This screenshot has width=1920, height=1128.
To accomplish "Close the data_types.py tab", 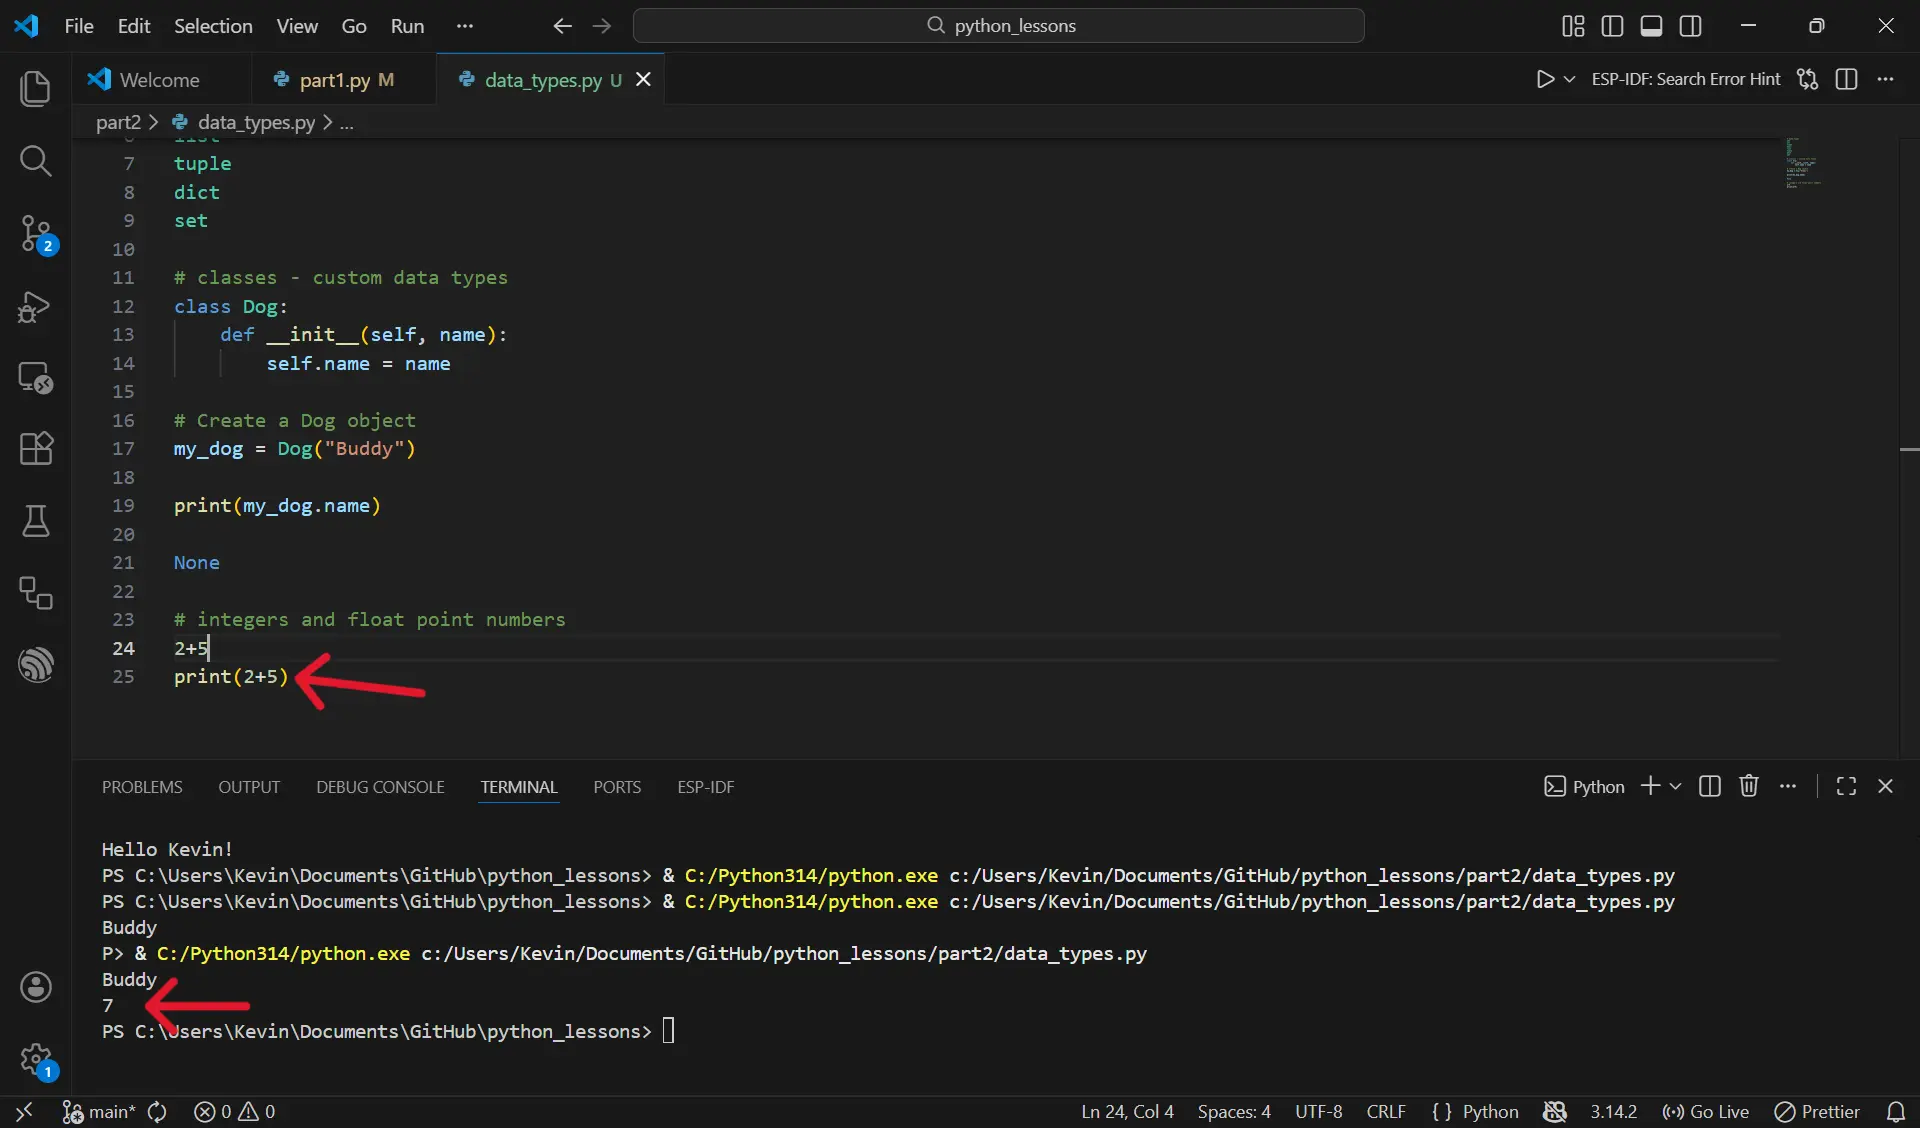I will tap(643, 79).
